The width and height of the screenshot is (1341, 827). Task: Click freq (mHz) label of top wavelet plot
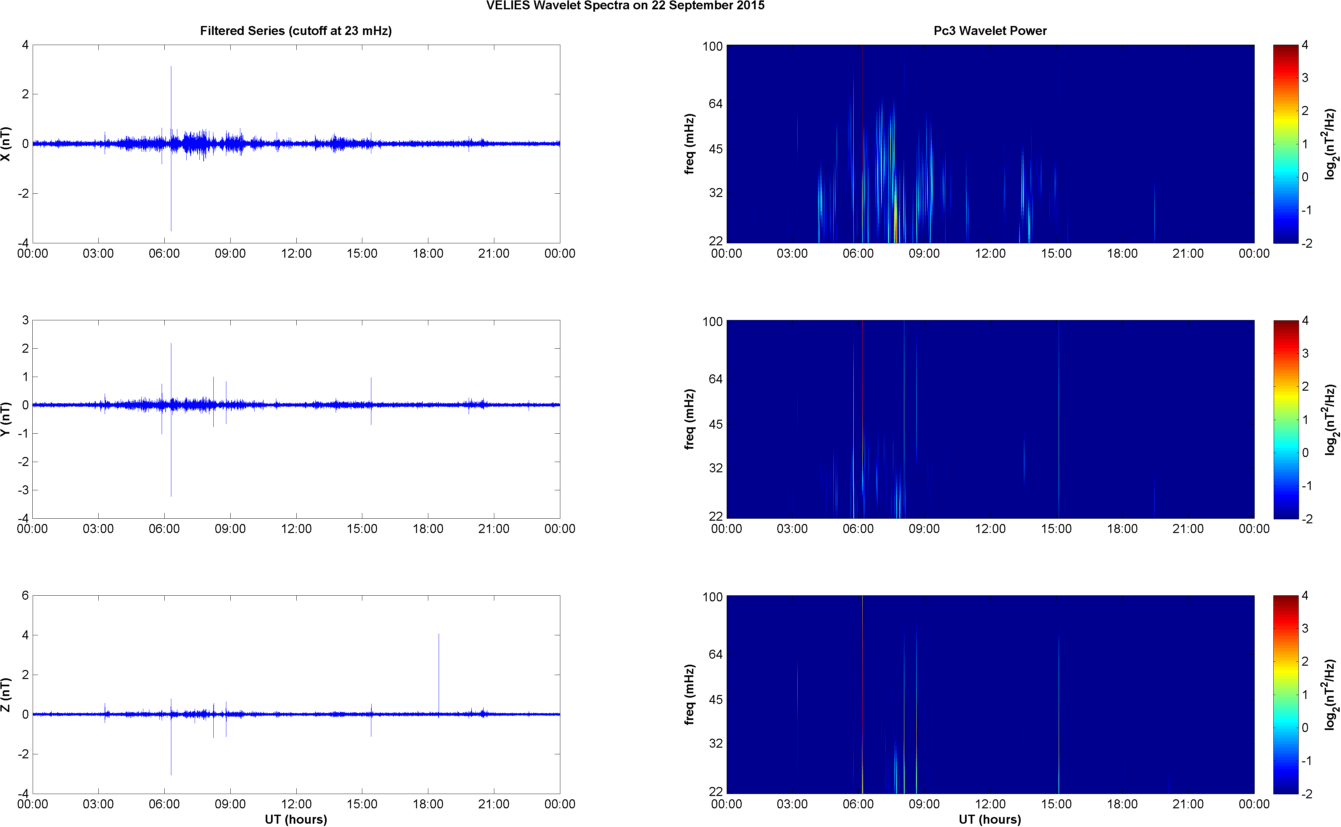coord(691,144)
